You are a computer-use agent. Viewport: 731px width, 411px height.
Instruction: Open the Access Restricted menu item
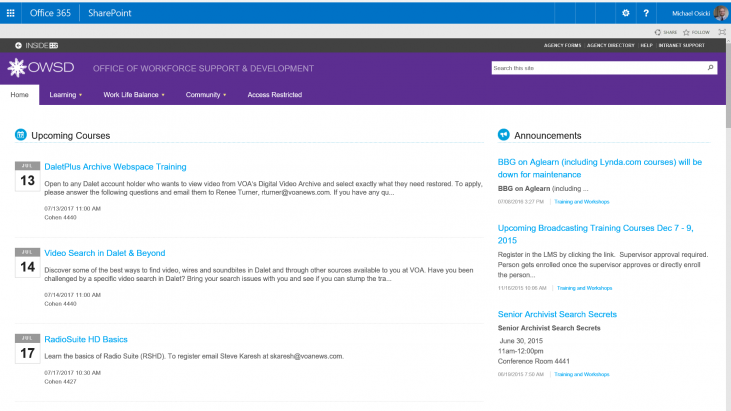click(x=275, y=95)
